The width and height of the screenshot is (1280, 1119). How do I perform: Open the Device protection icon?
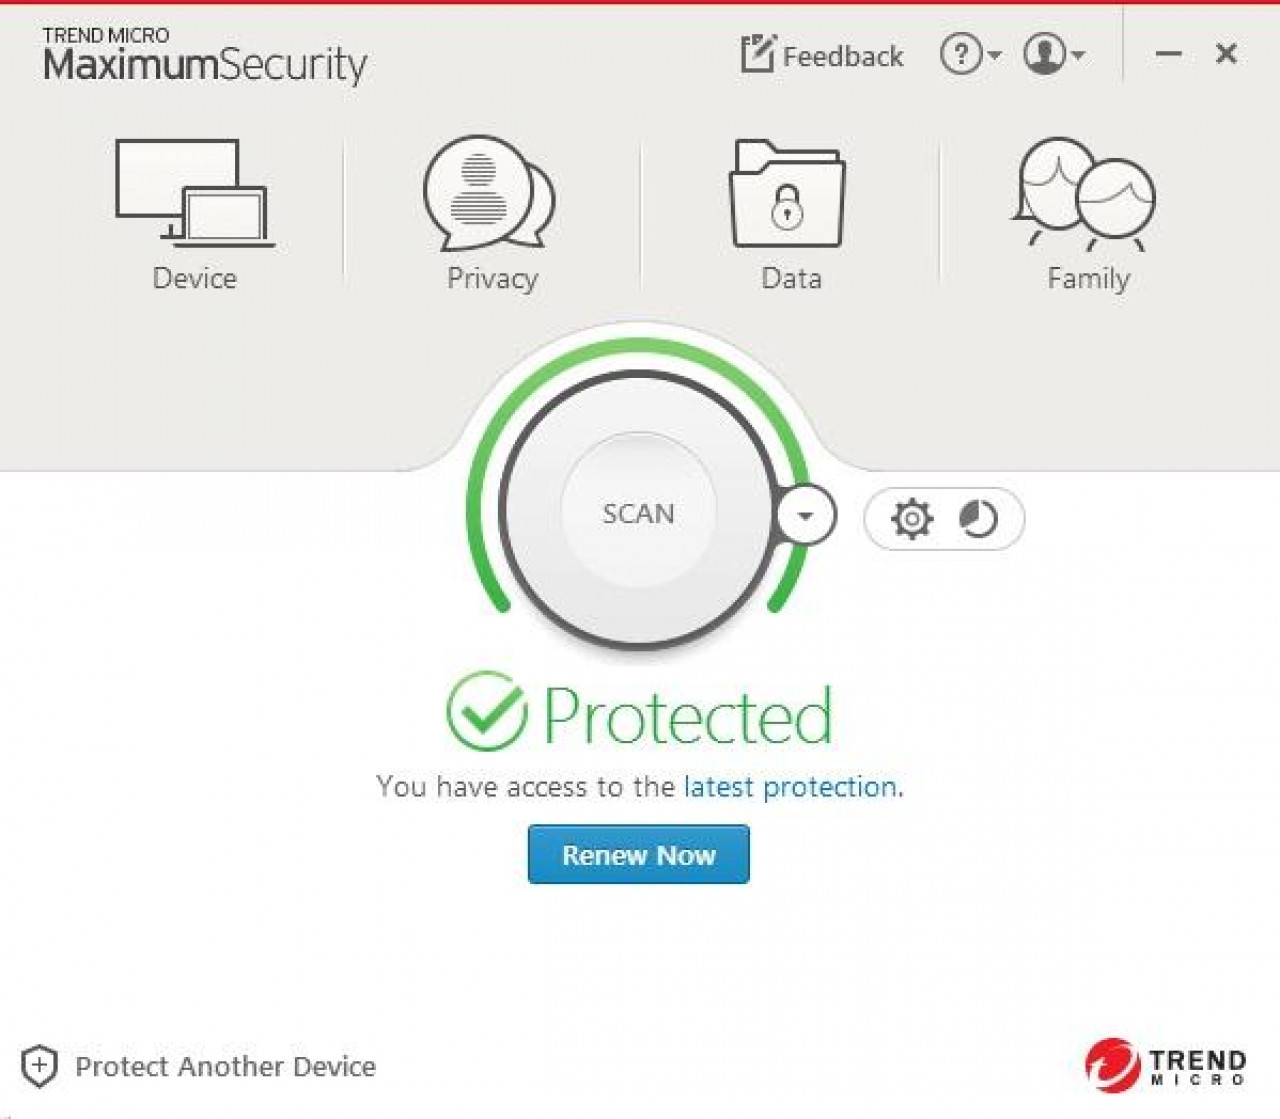click(x=195, y=193)
